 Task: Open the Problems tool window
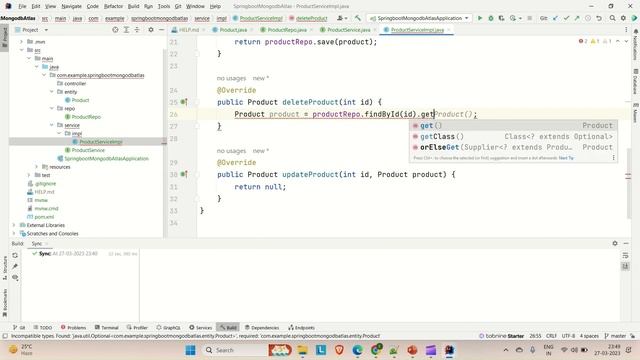(x=73, y=327)
